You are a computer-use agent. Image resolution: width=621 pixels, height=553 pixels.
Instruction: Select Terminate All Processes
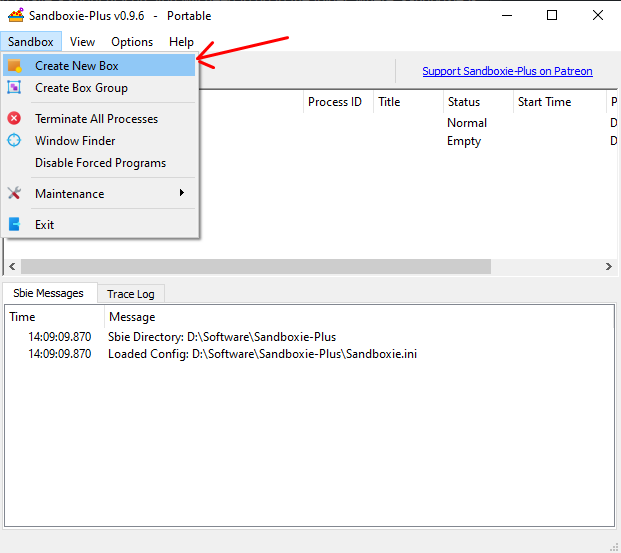tap(99, 118)
